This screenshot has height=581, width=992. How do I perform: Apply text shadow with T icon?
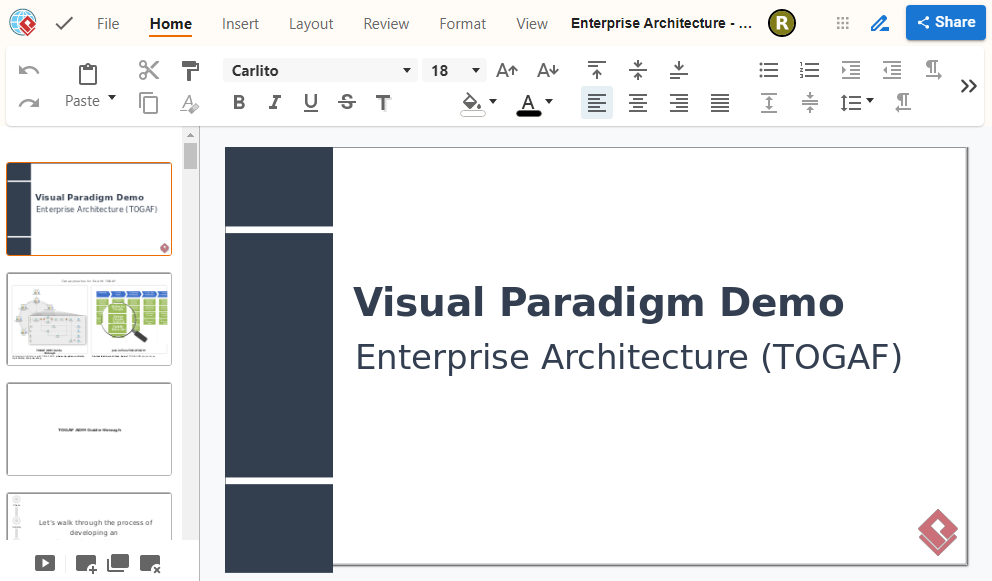(x=383, y=103)
